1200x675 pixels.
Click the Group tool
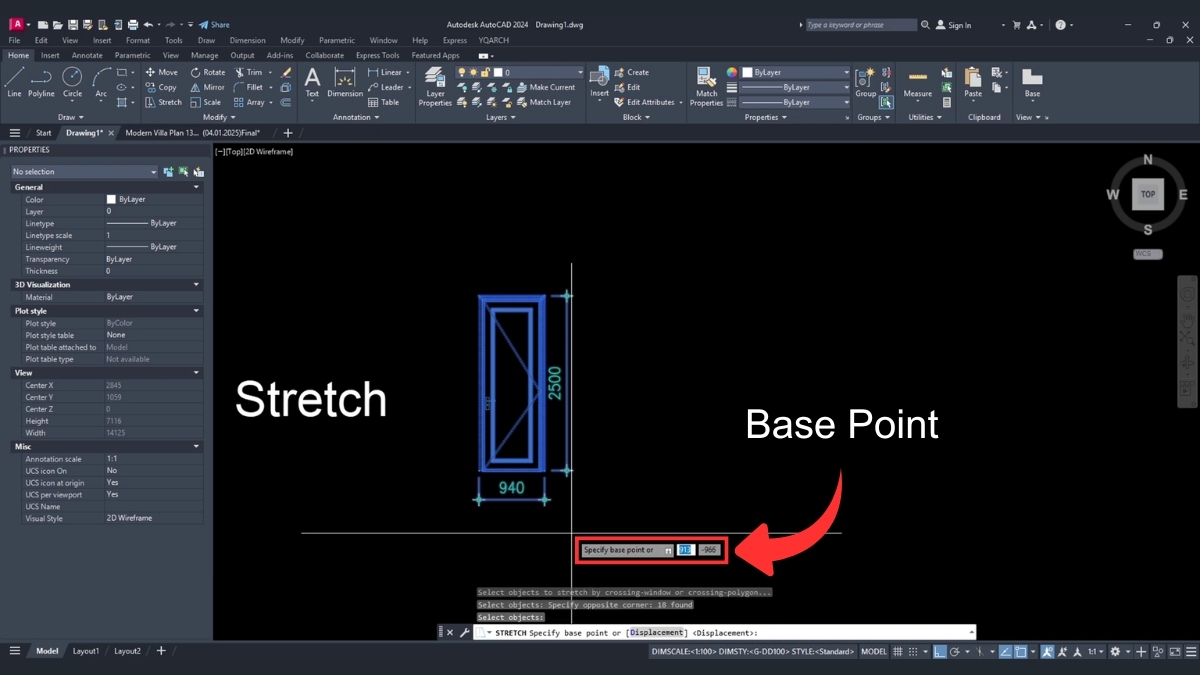[865, 82]
